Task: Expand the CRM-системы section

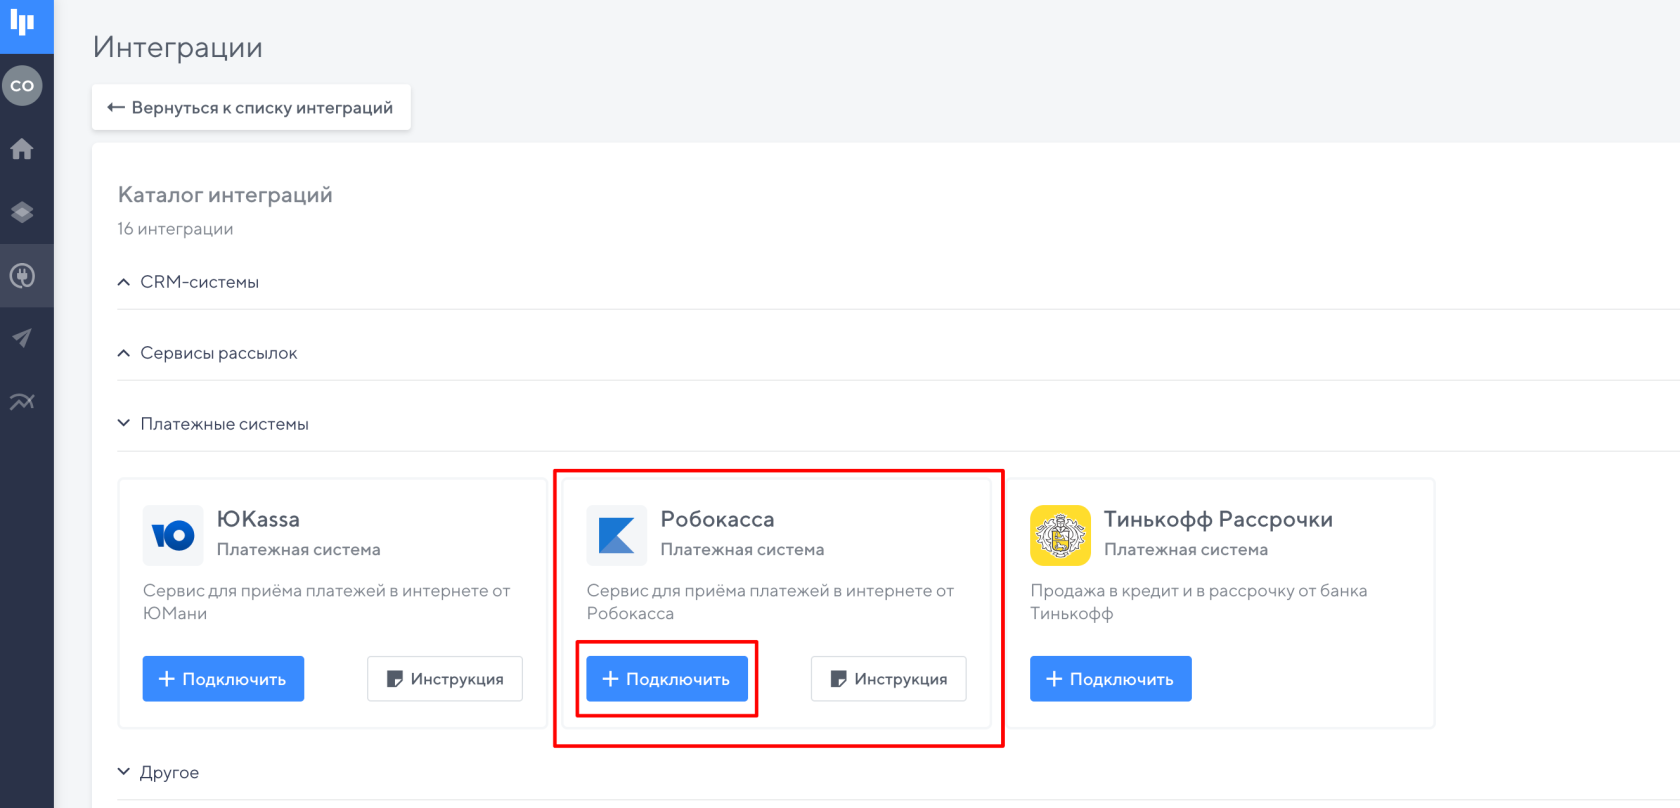Action: point(199,282)
